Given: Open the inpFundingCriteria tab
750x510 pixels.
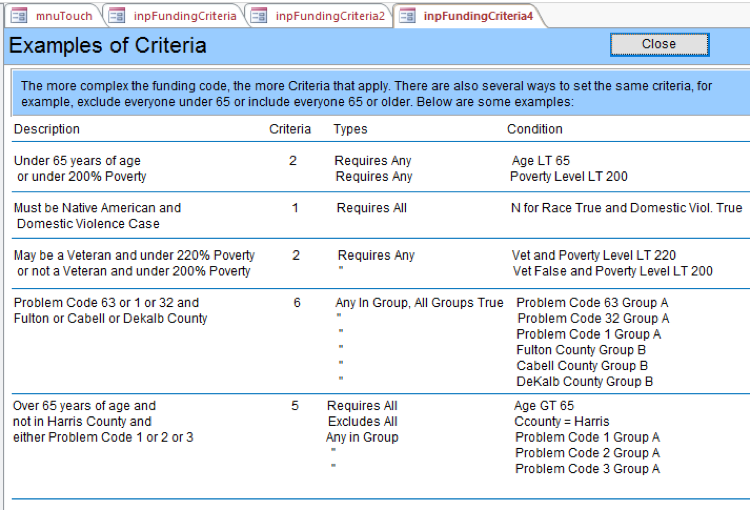Looking at the screenshot, I should coord(184,16).
